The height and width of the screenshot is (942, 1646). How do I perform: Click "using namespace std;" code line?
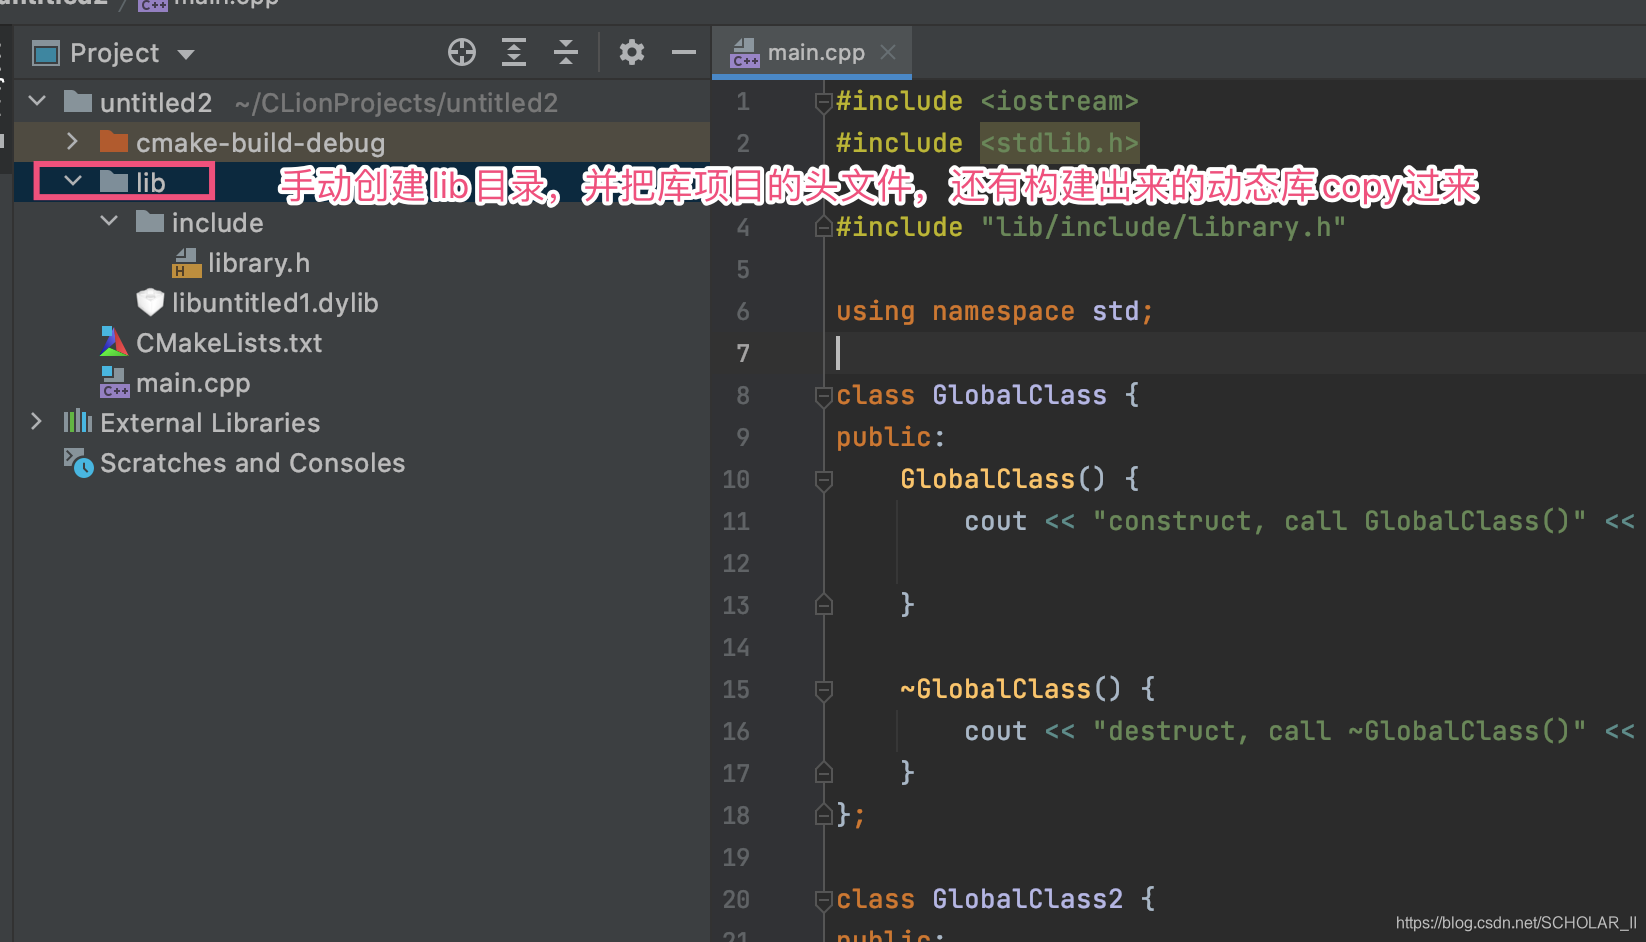pos(995,311)
